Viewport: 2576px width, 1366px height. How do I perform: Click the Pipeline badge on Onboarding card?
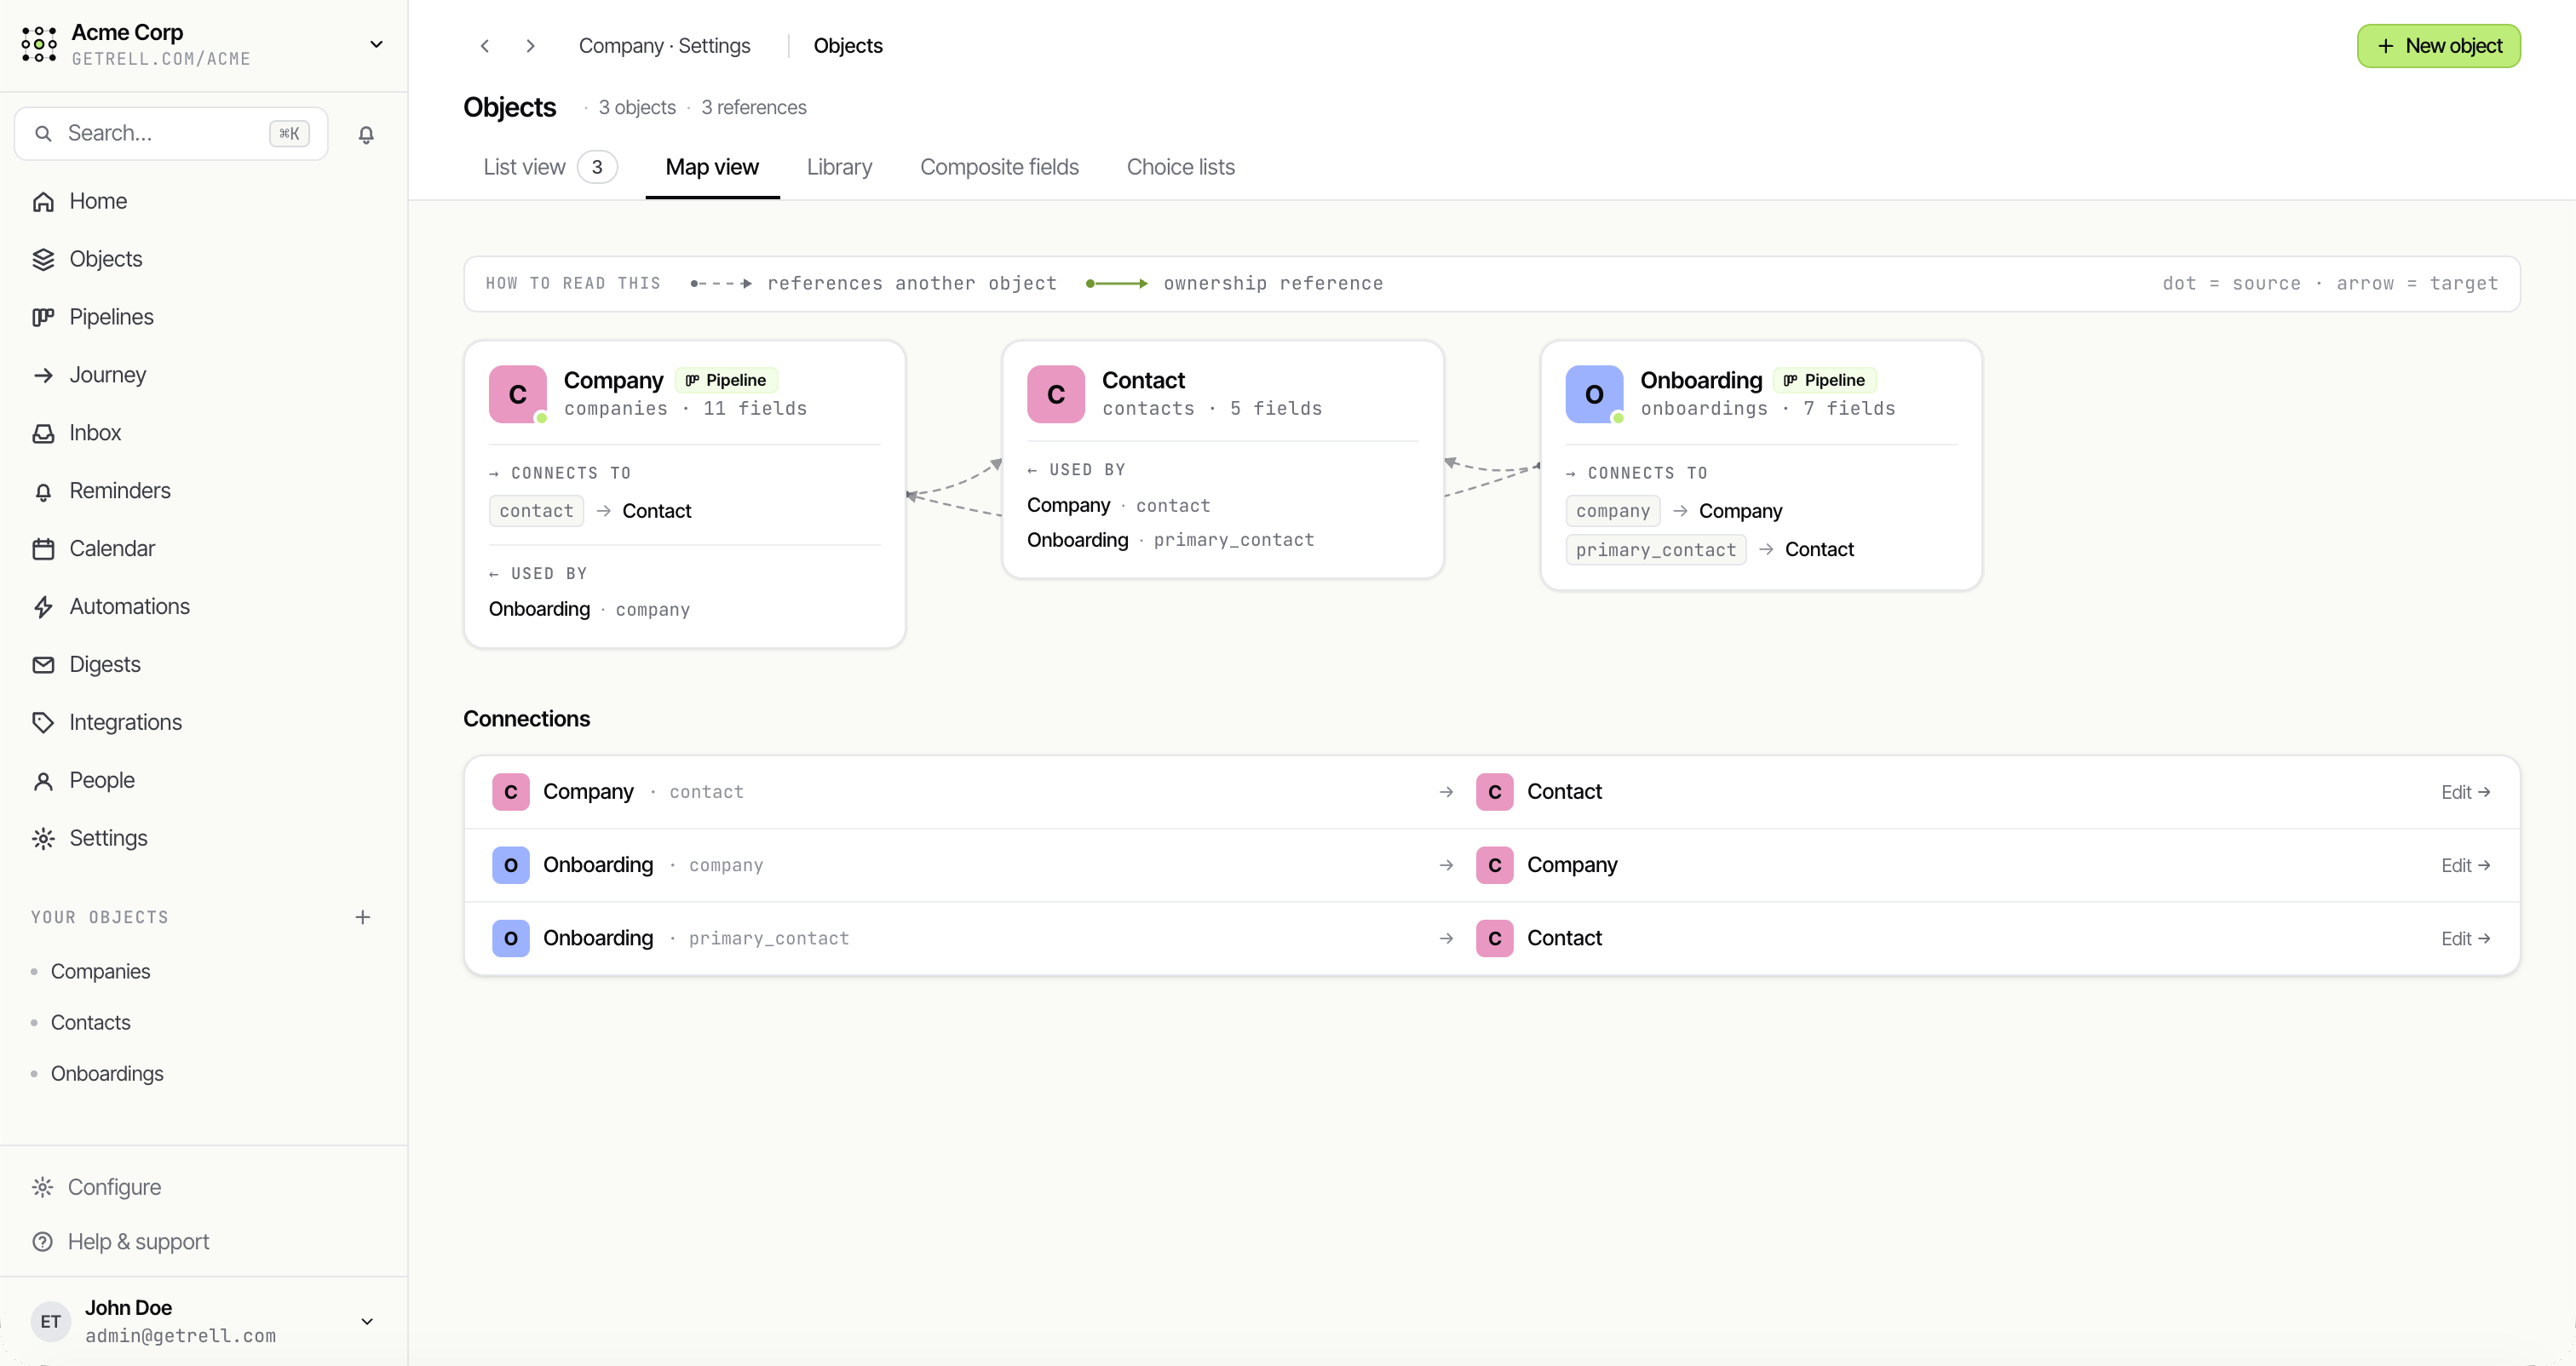pos(1824,380)
